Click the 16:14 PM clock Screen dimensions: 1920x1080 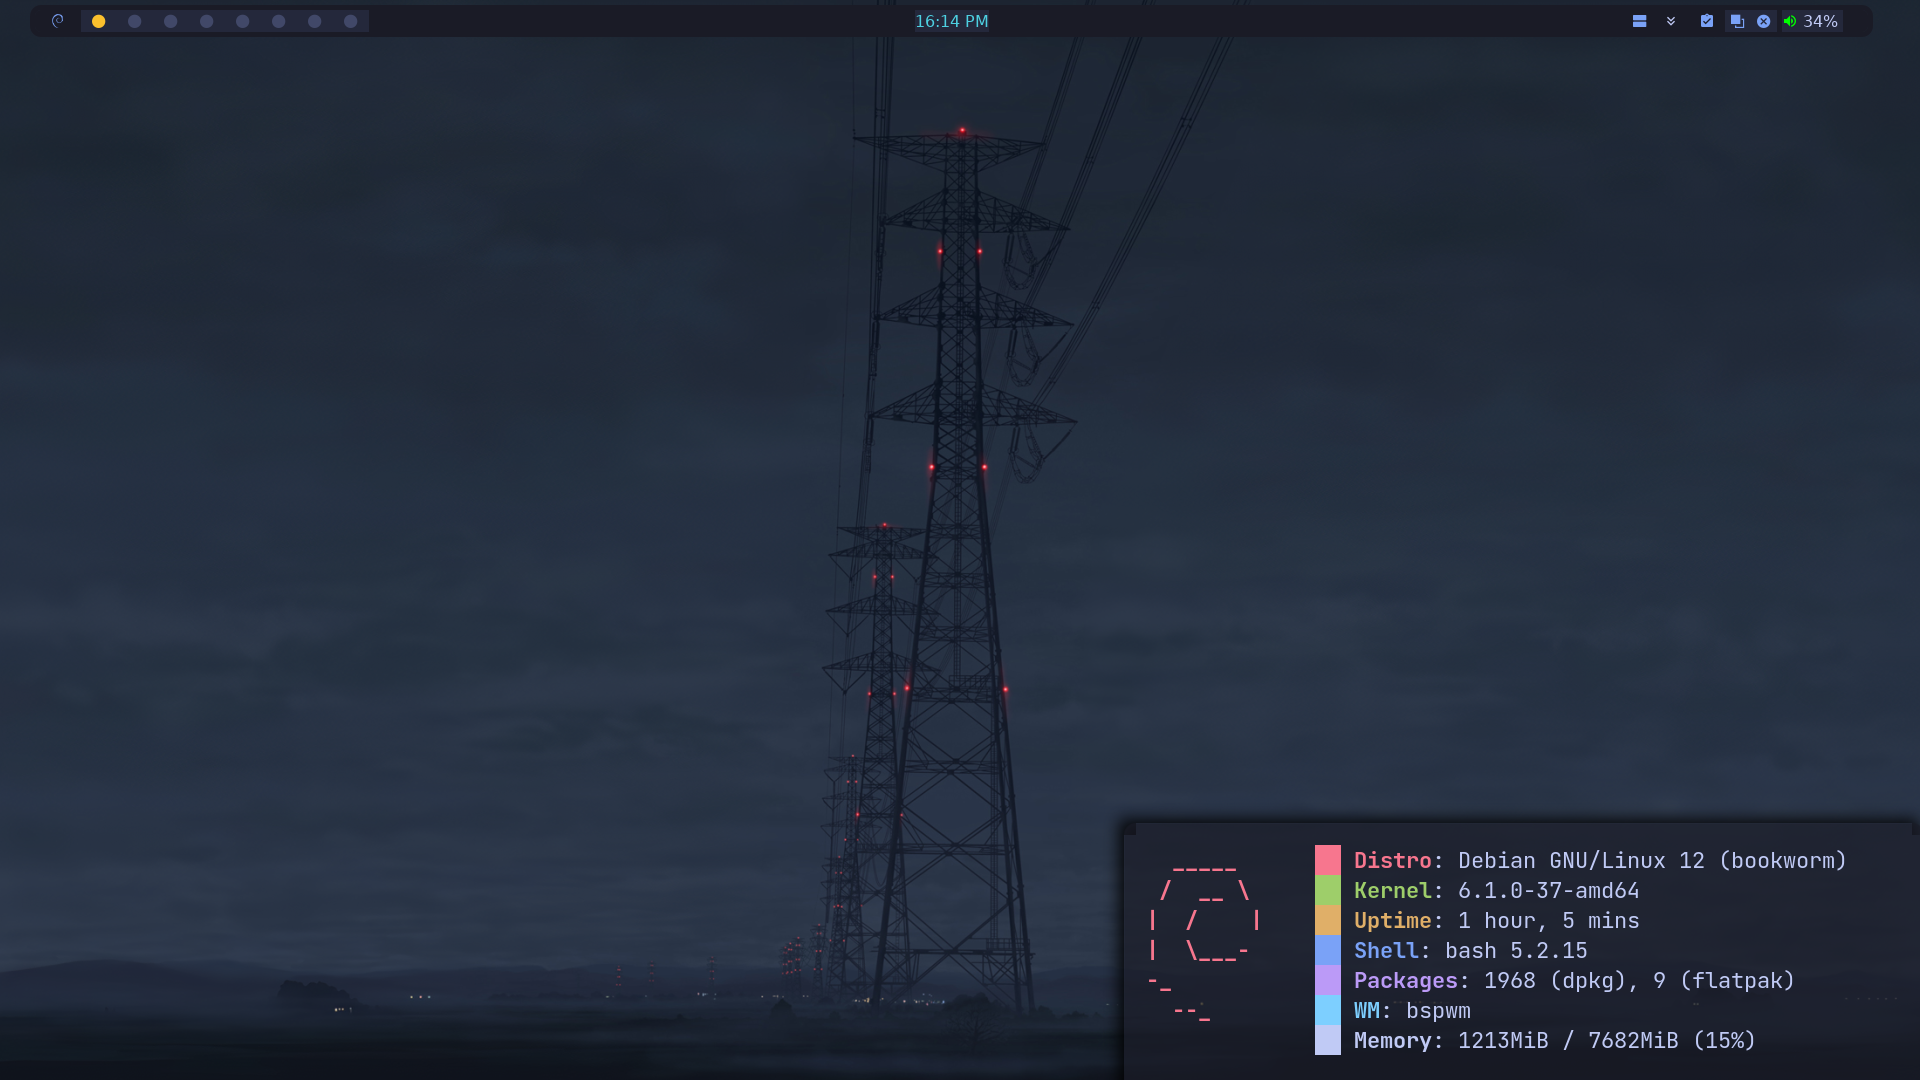[951, 21]
